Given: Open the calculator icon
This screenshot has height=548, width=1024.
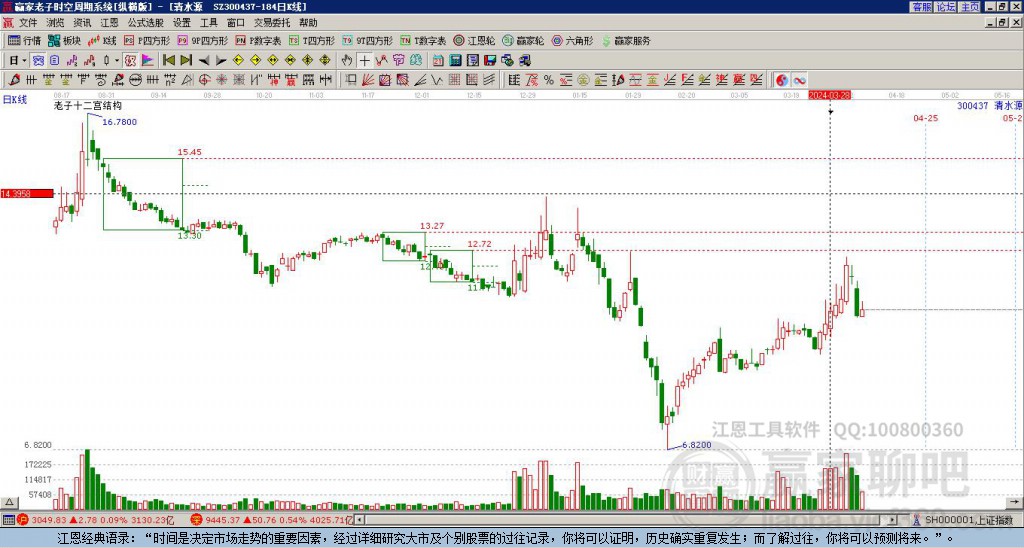Looking at the screenshot, I should coord(455,61).
